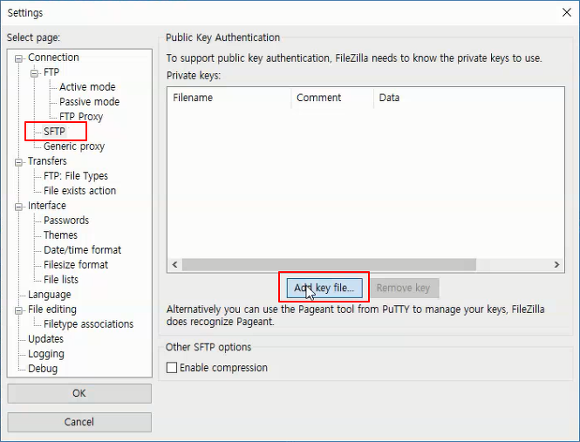Confirm settings with OK button
The height and width of the screenshot is (442, 580).
[x=79, y=393]
